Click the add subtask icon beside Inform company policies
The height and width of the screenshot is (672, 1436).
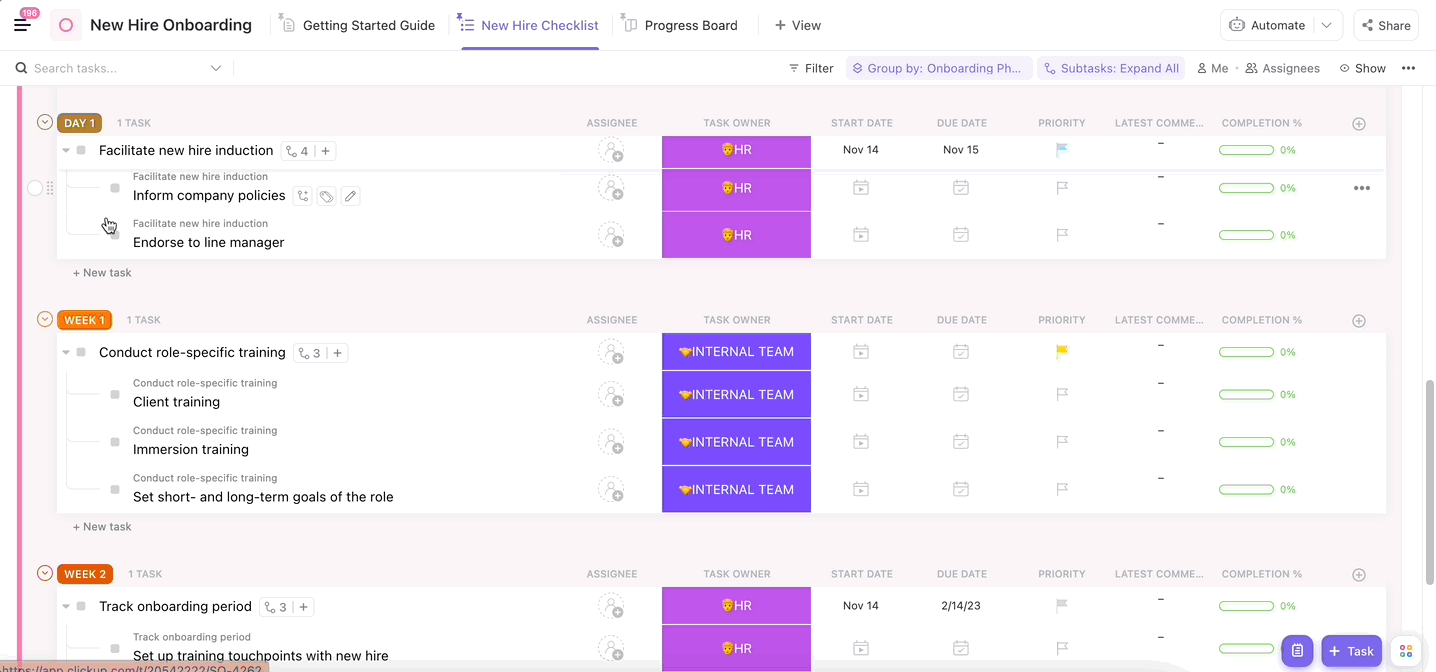coord(304,197)
